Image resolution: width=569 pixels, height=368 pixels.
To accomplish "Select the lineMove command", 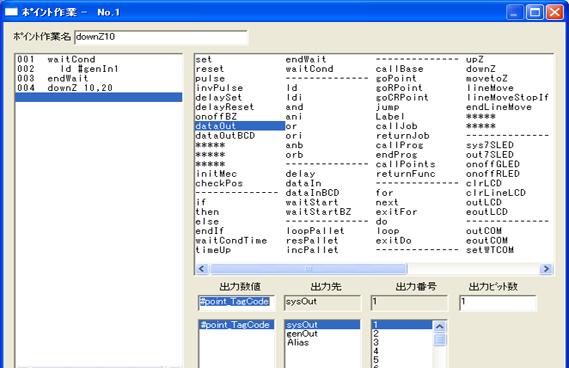I will tap(490, 88).
